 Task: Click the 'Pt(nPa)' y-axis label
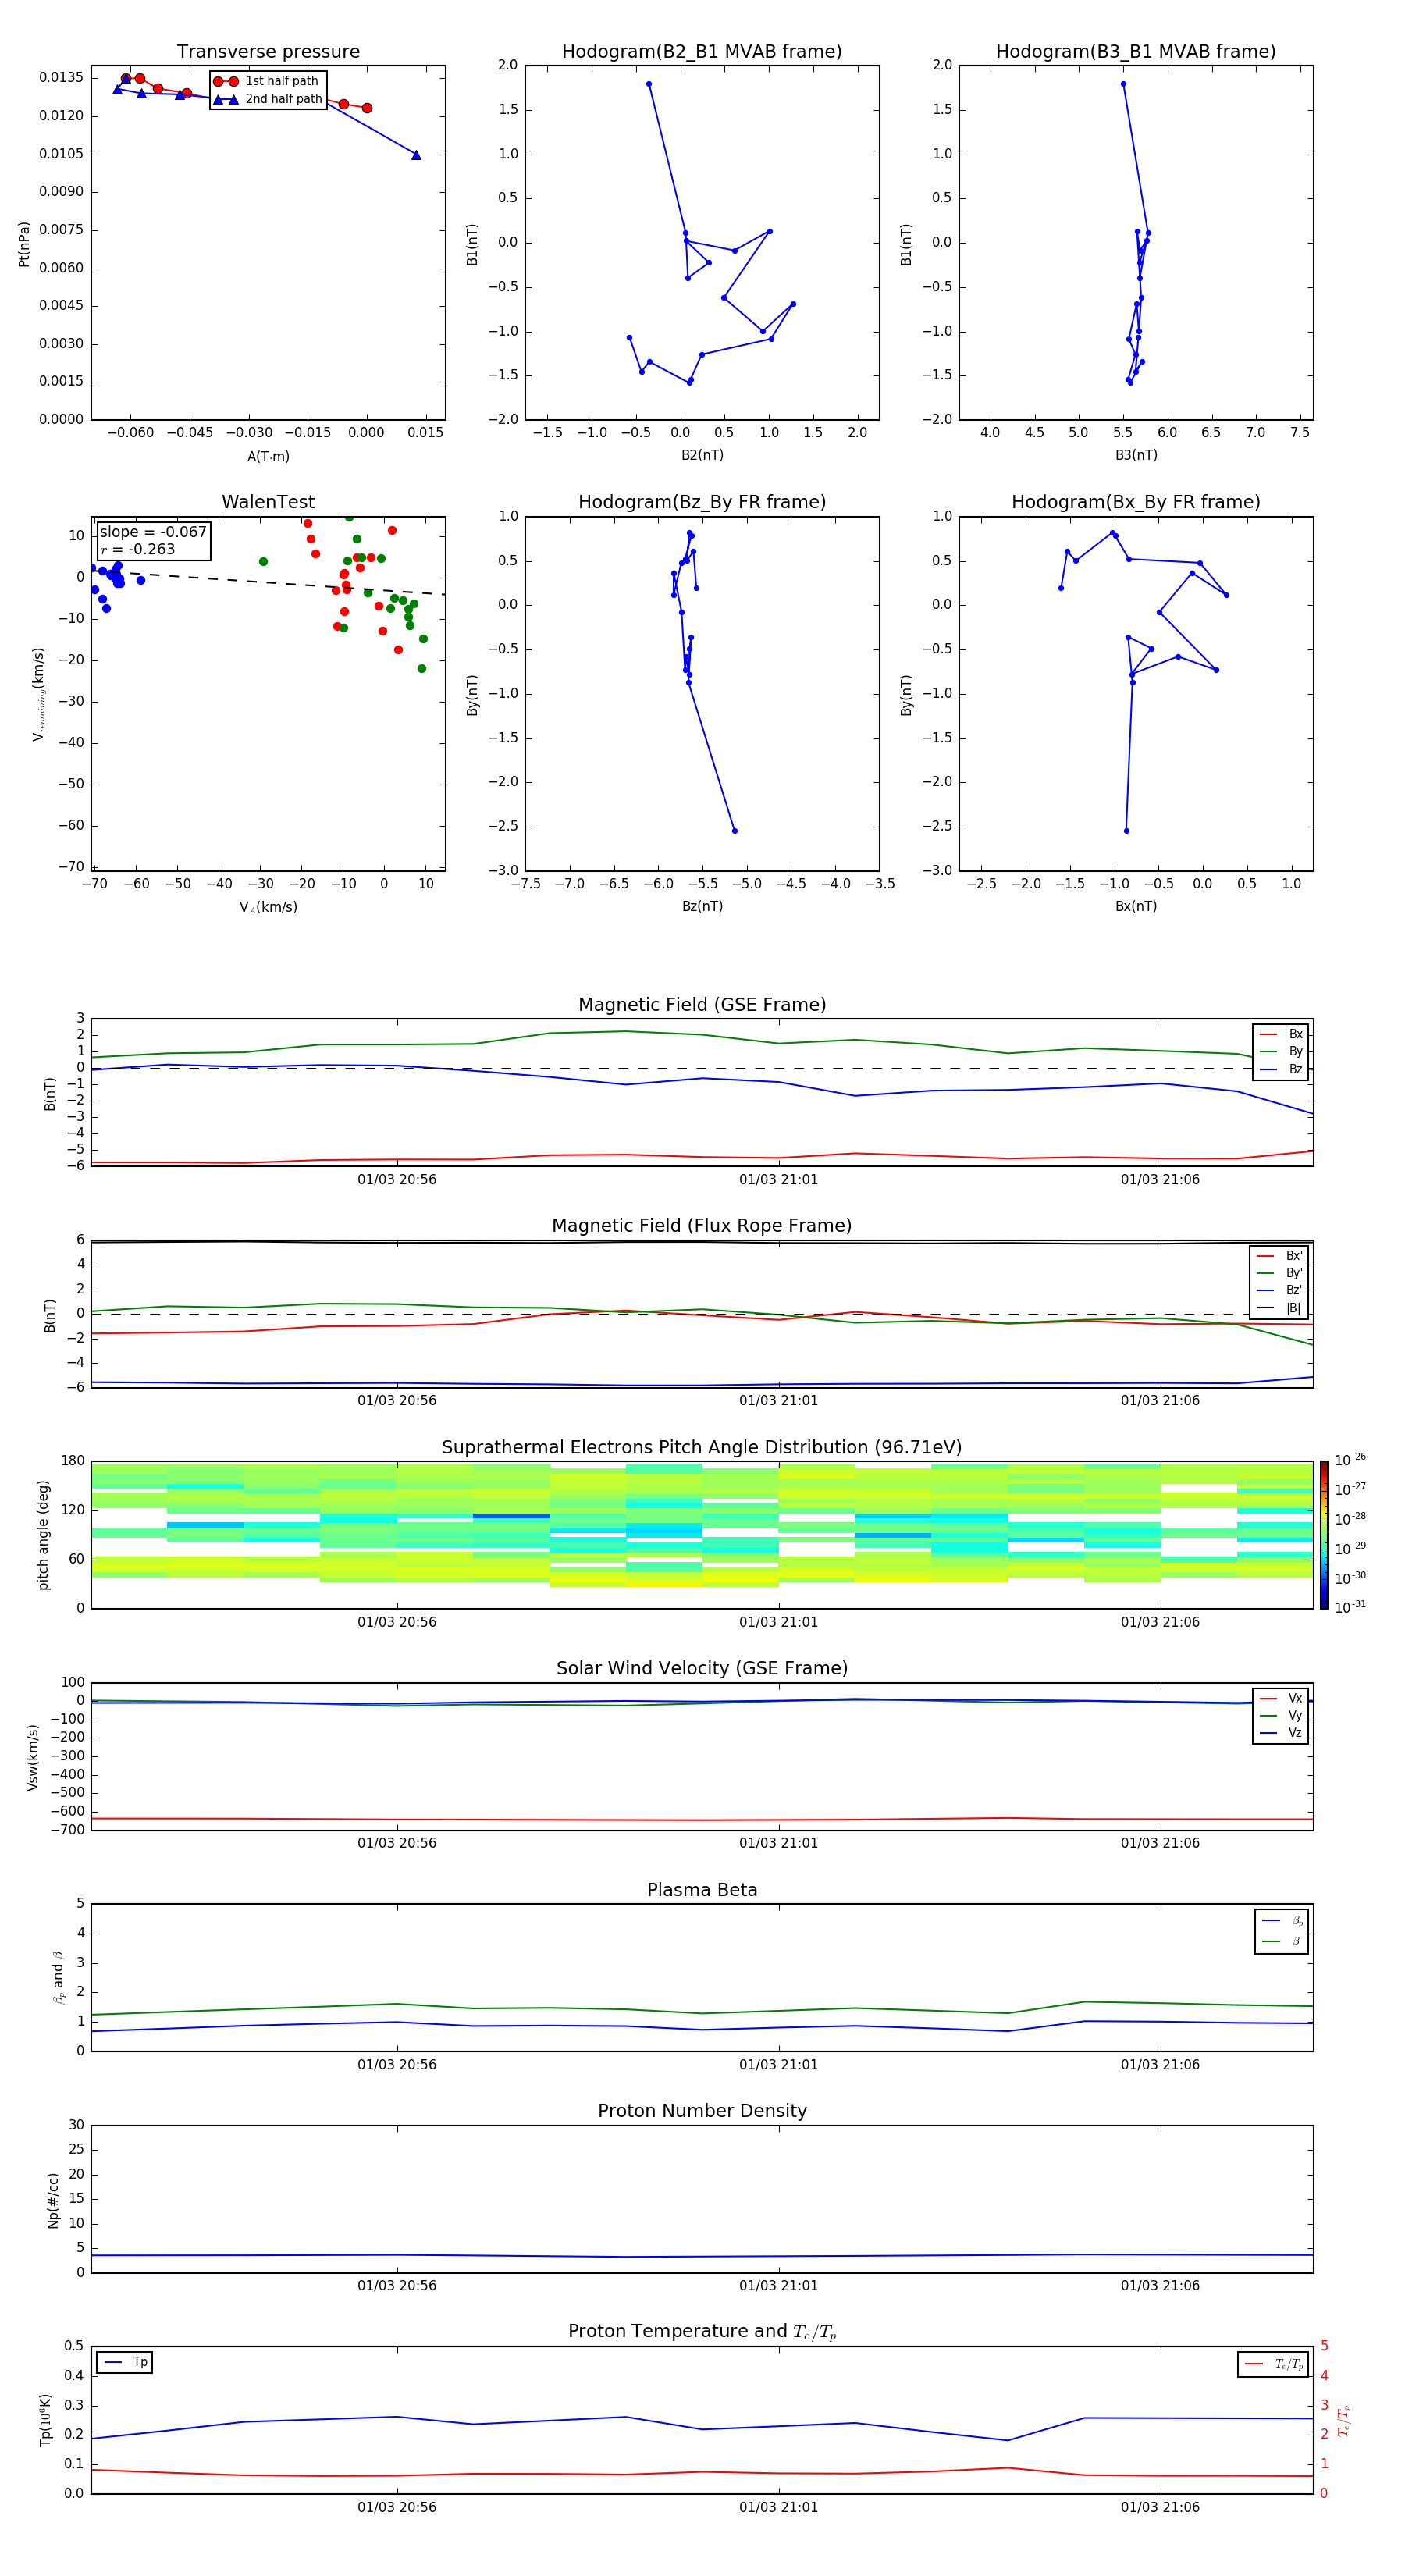tap(24, 244)
